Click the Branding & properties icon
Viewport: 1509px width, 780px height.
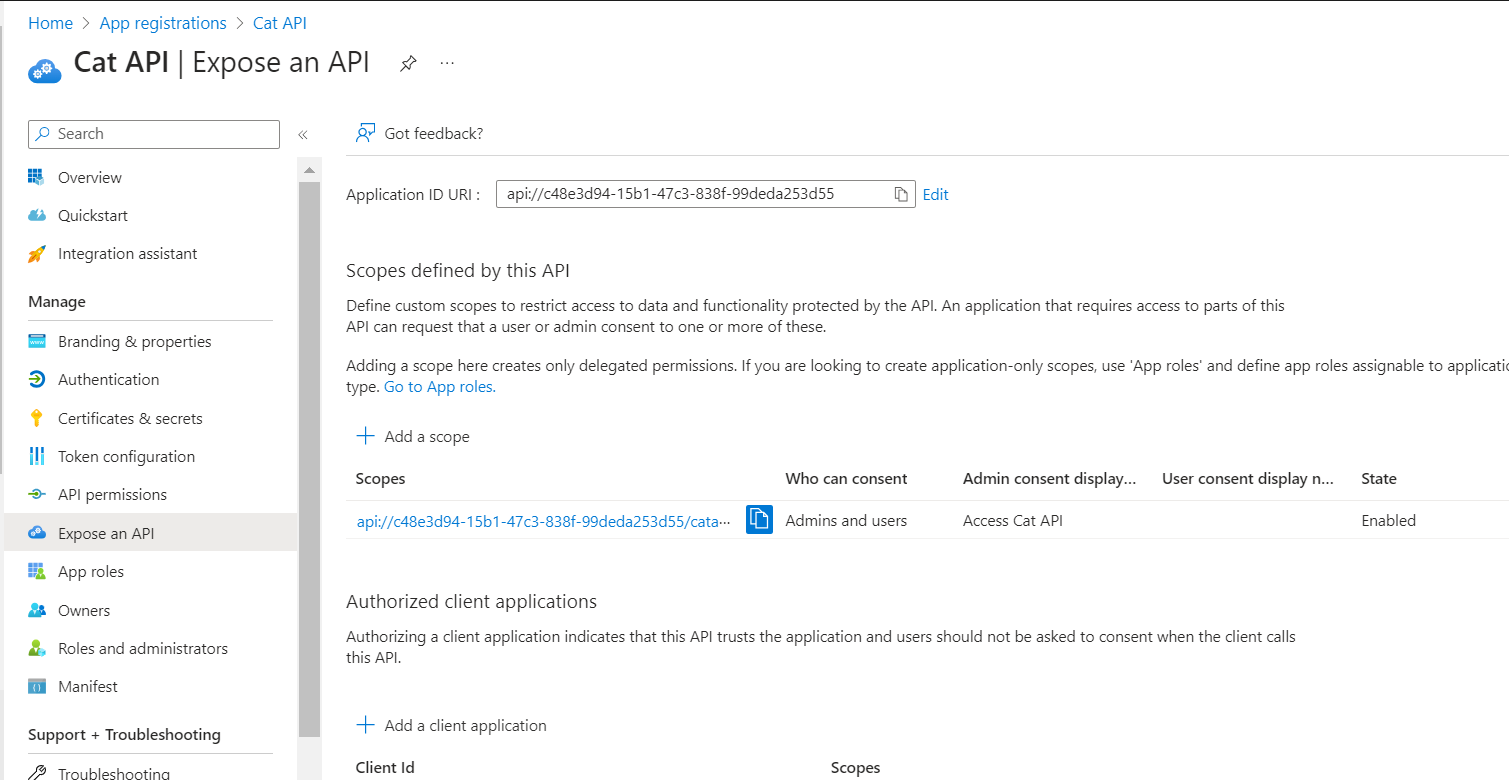pyautogui.click(x=37, y=341)
